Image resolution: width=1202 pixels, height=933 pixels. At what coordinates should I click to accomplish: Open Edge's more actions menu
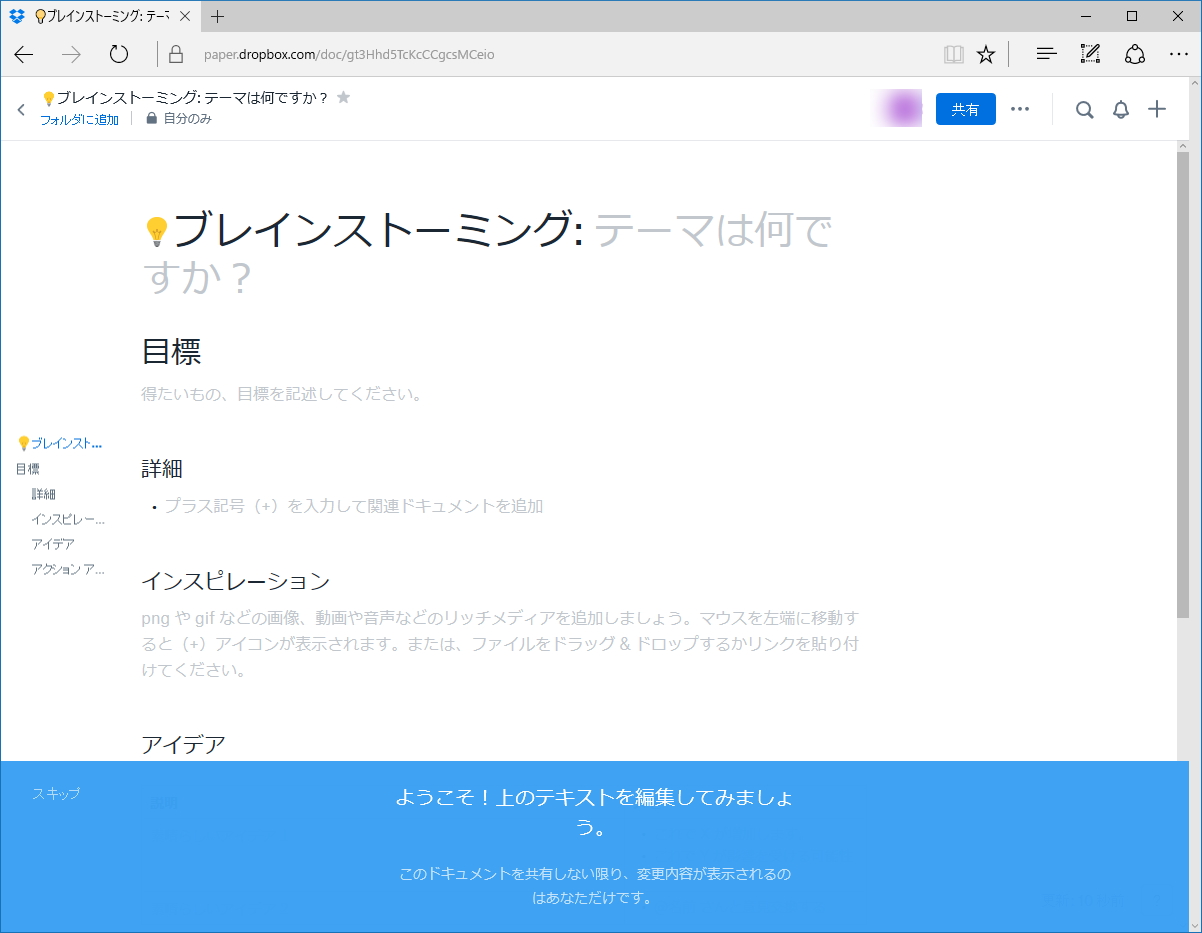(x=1179, y=54)
